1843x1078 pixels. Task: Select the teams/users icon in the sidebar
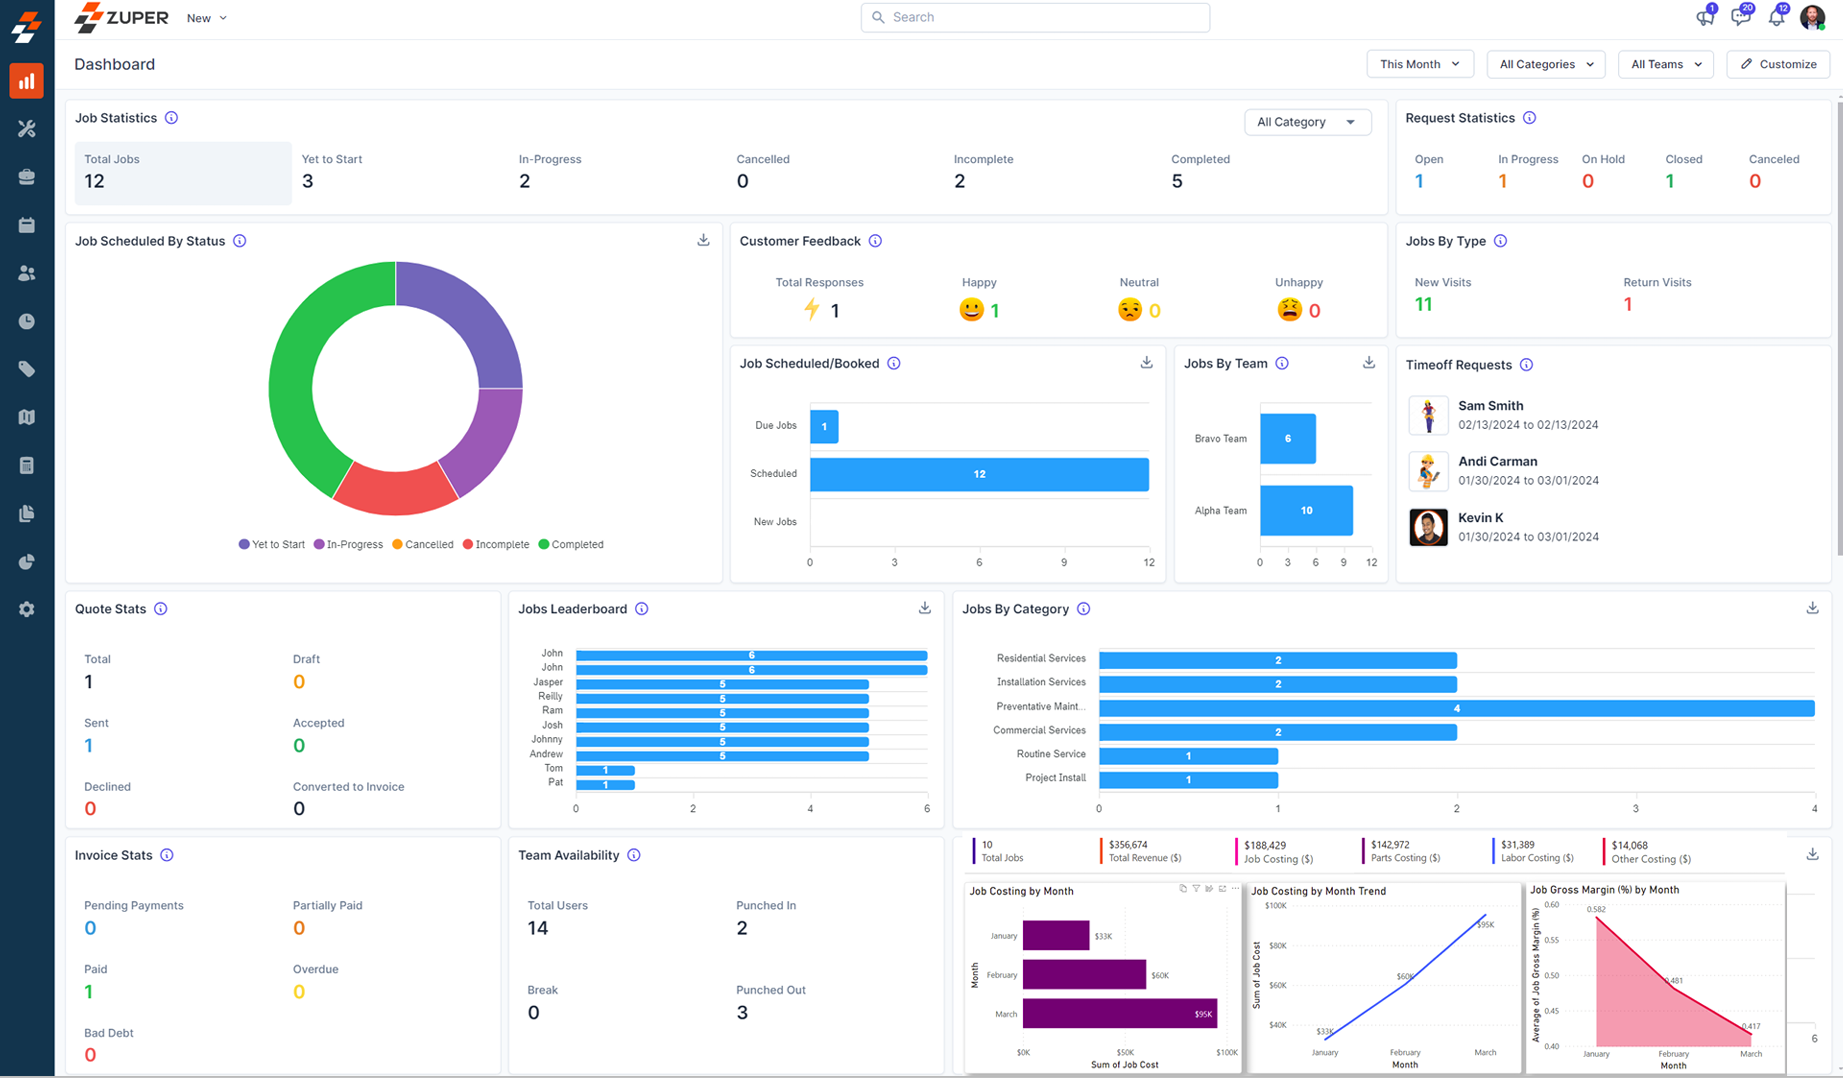27,272
